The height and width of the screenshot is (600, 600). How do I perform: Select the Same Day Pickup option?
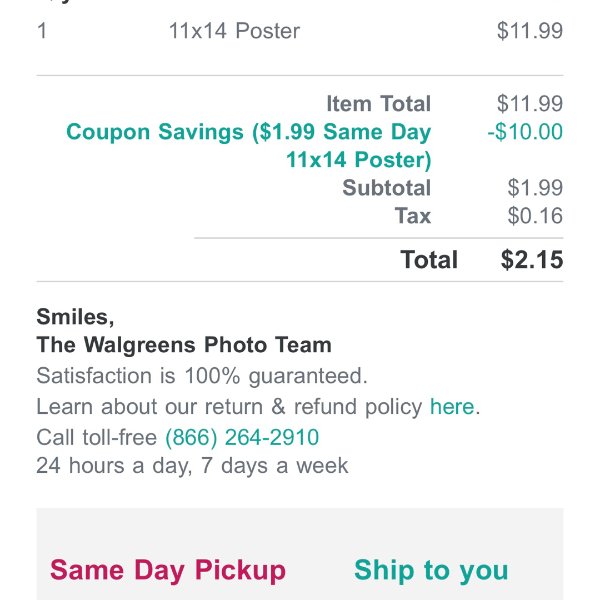[x=168, y=571]
